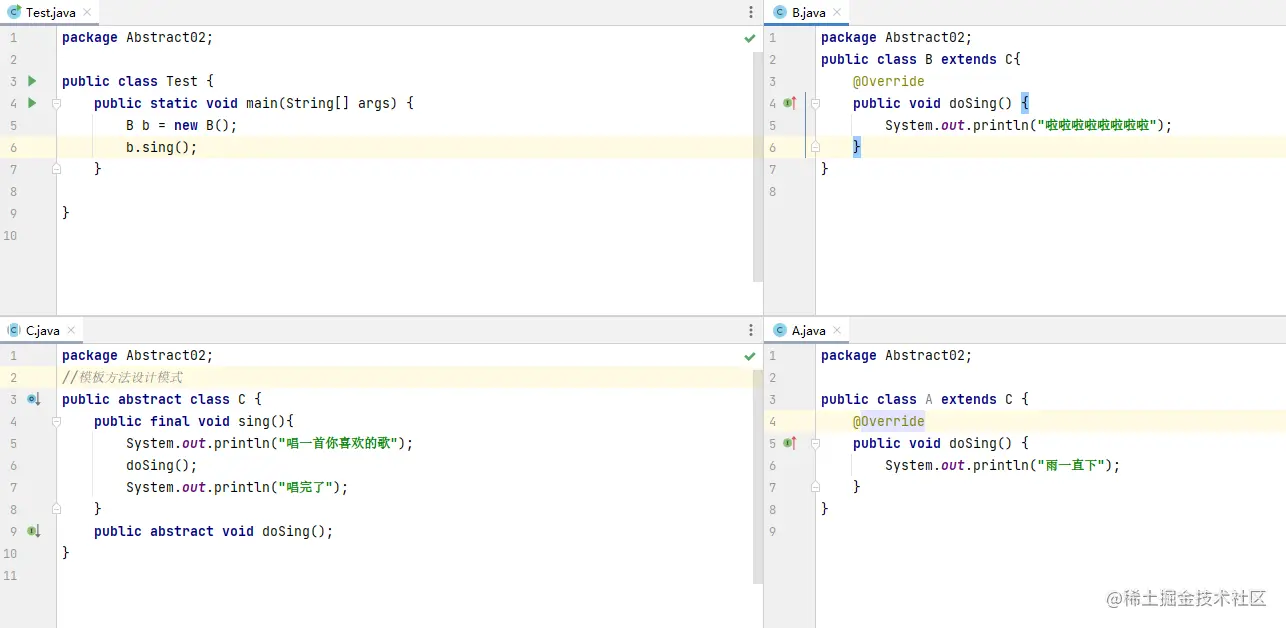This screenshot has width=1286, height=628.
Task: Click 'public void doSing() {' in A.java
Action: pyautogui.click(x=941, y=443)
